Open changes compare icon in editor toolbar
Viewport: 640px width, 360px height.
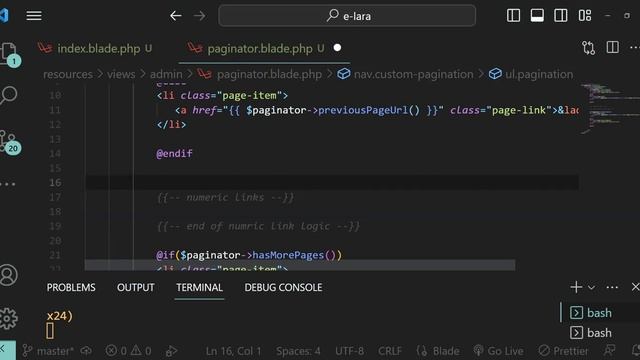coord(589,48)
